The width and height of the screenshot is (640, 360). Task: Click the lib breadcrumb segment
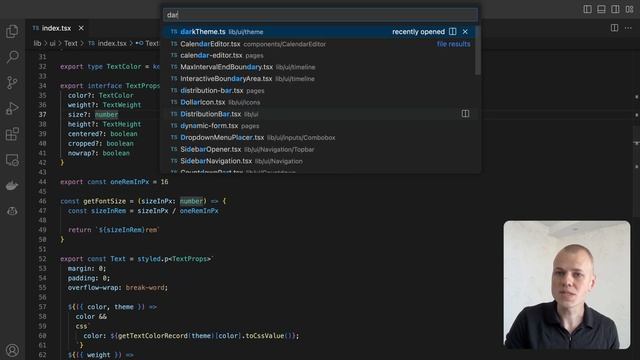click(x=37, y=43)
